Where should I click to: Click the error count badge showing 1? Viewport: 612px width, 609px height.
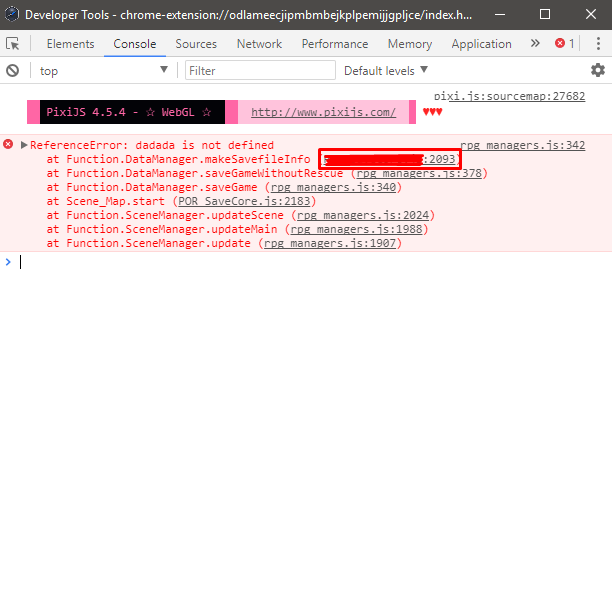(565, 43)
